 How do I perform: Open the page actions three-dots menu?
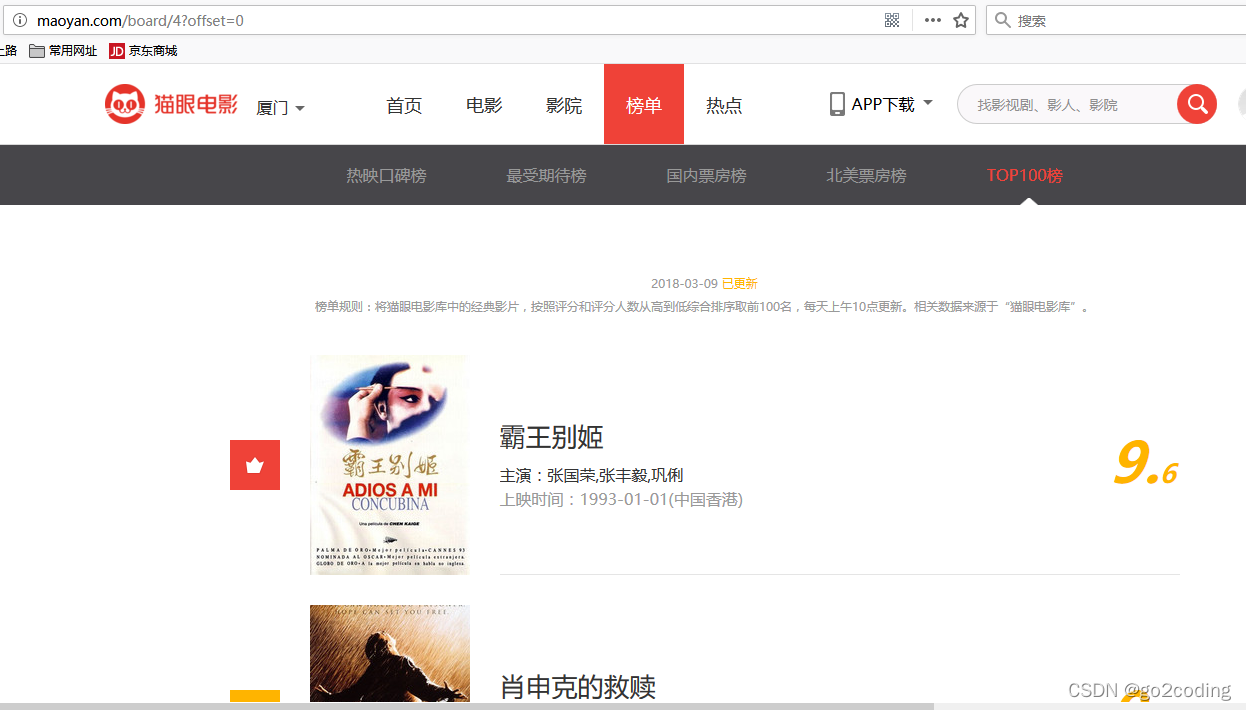coord(932,20)
